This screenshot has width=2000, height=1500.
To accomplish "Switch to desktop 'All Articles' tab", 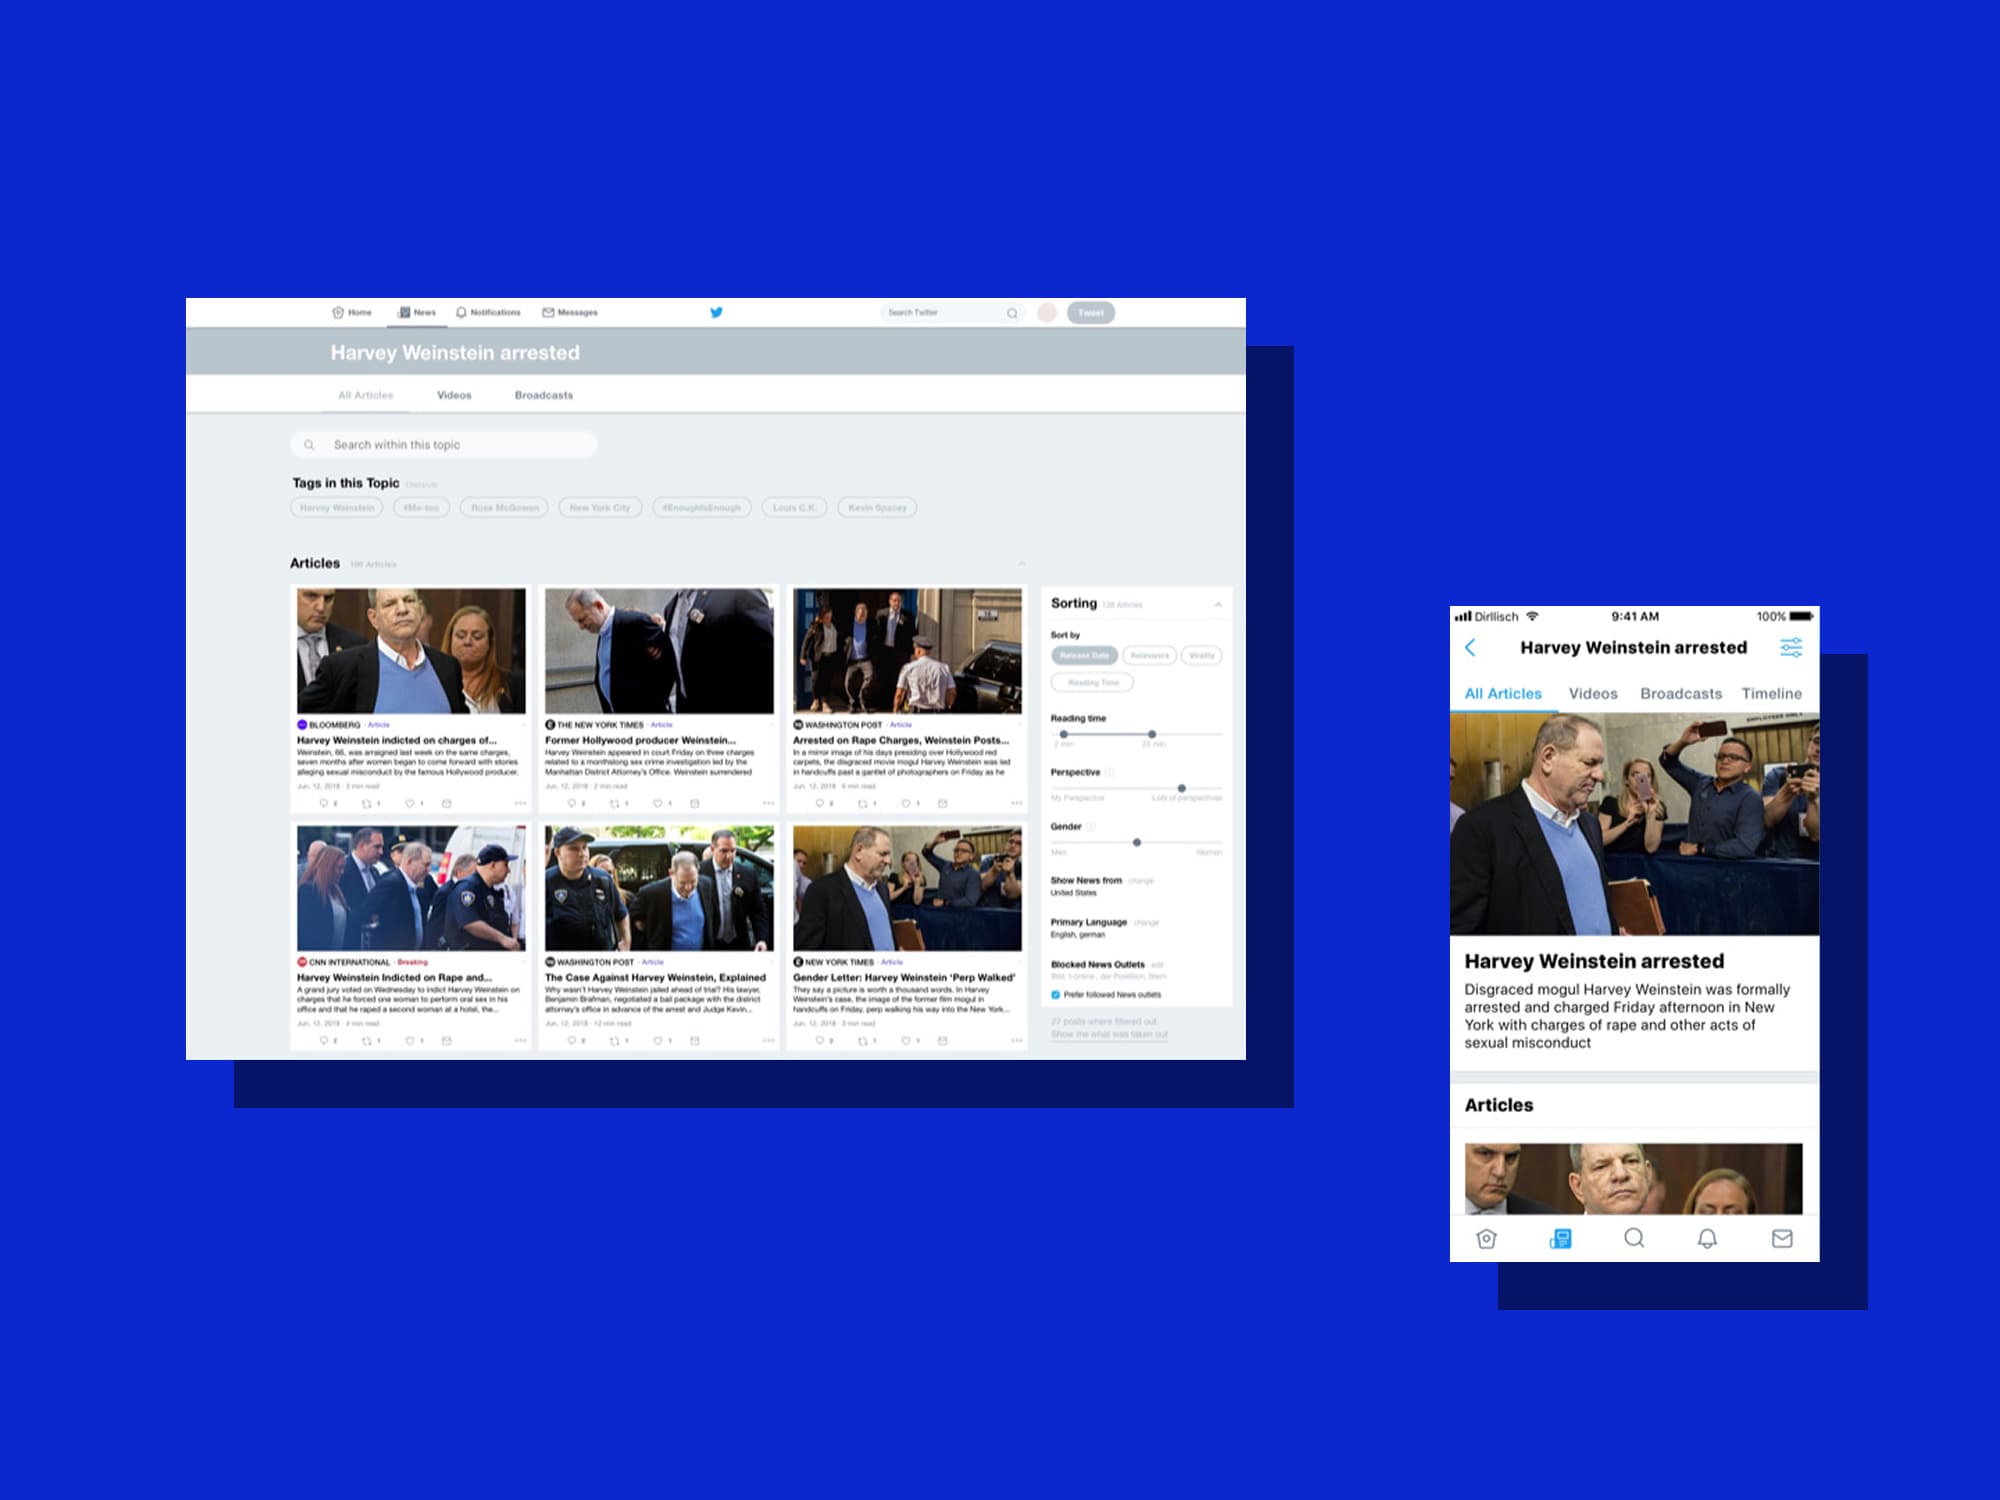I will pyautogui.click(x=366, y=395).
